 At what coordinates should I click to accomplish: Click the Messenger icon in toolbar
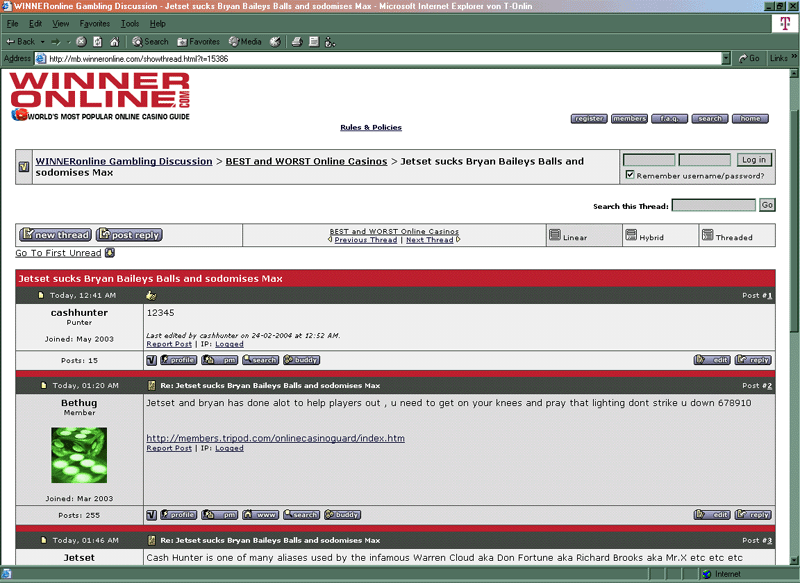coord(330,42)
